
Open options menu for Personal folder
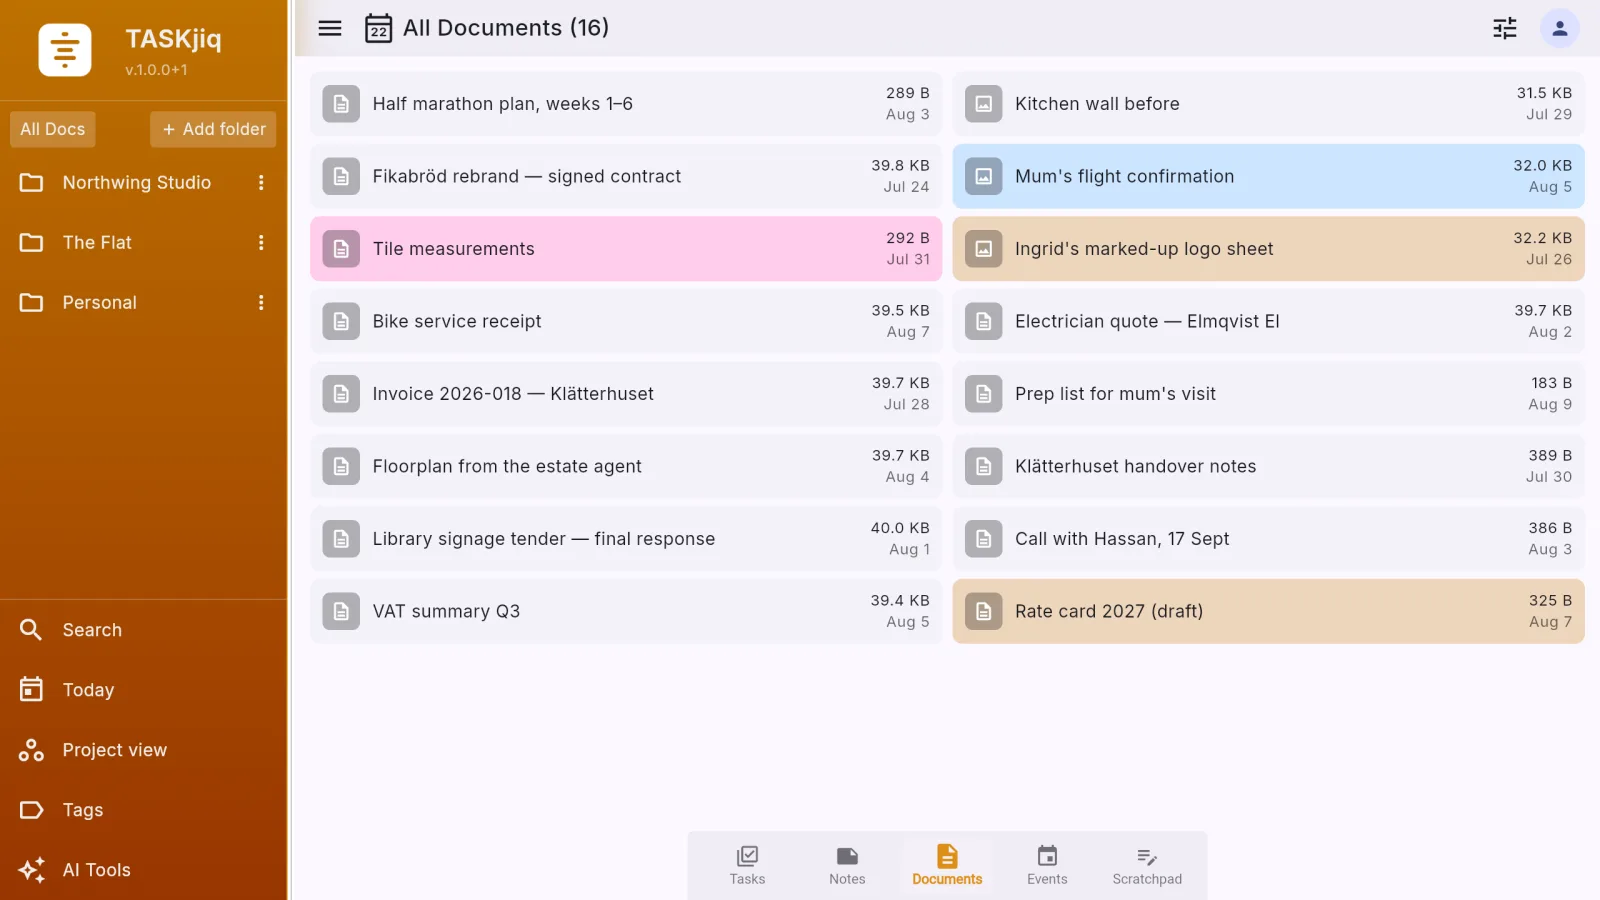(261, 303)
